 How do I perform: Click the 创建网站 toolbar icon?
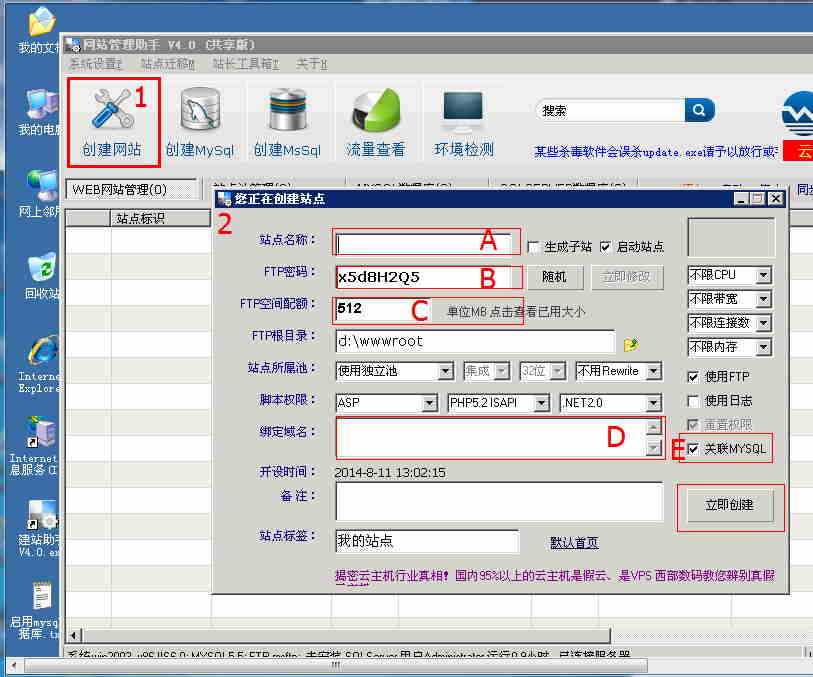(113, 122)
